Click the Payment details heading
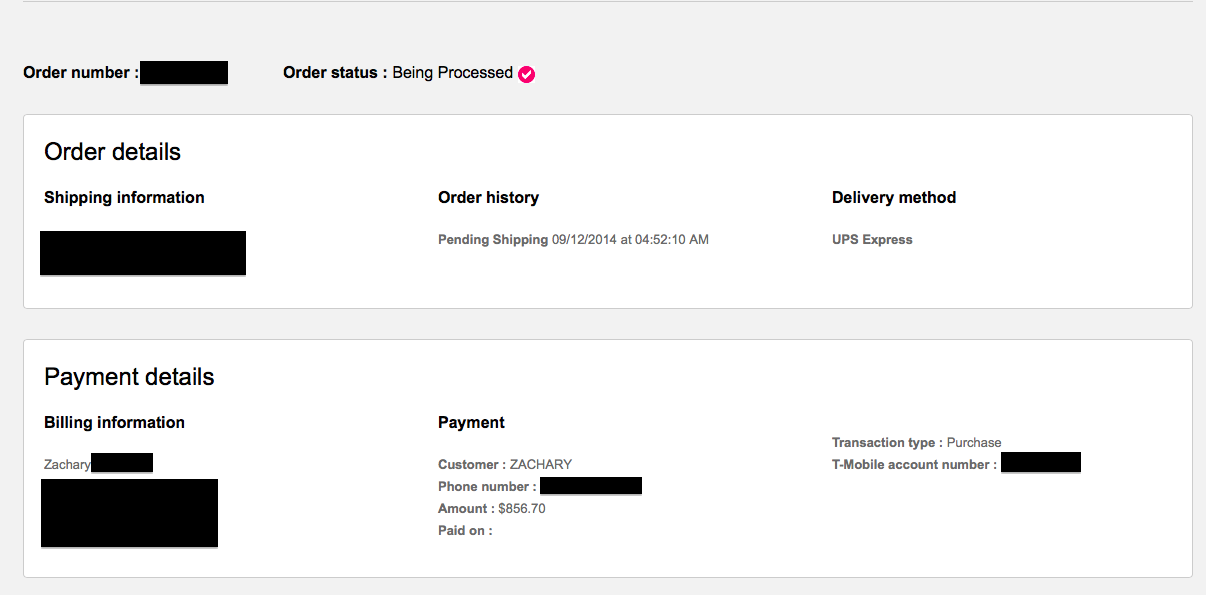Screen dimensions: 1206x595 129,377
